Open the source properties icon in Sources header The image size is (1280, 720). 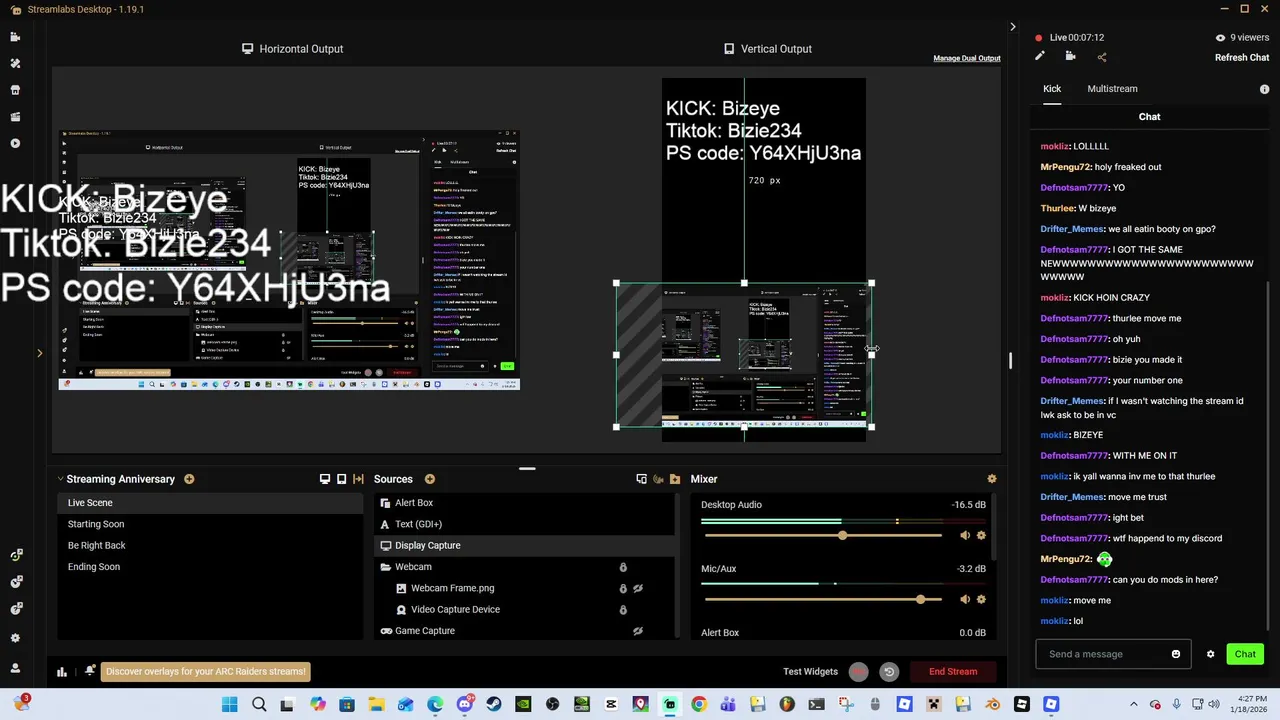[641, 479]
